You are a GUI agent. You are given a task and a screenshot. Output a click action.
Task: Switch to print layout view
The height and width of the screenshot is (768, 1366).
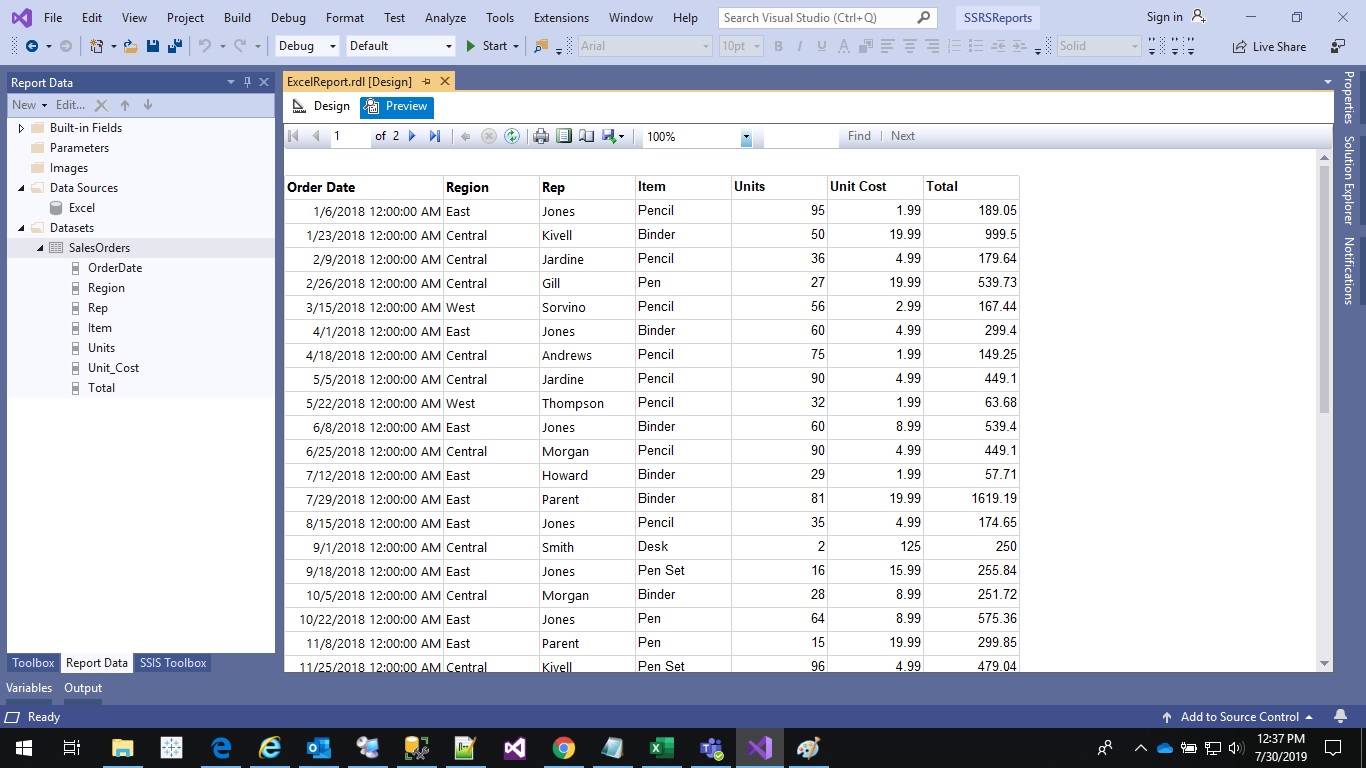[x=564, y=136]
